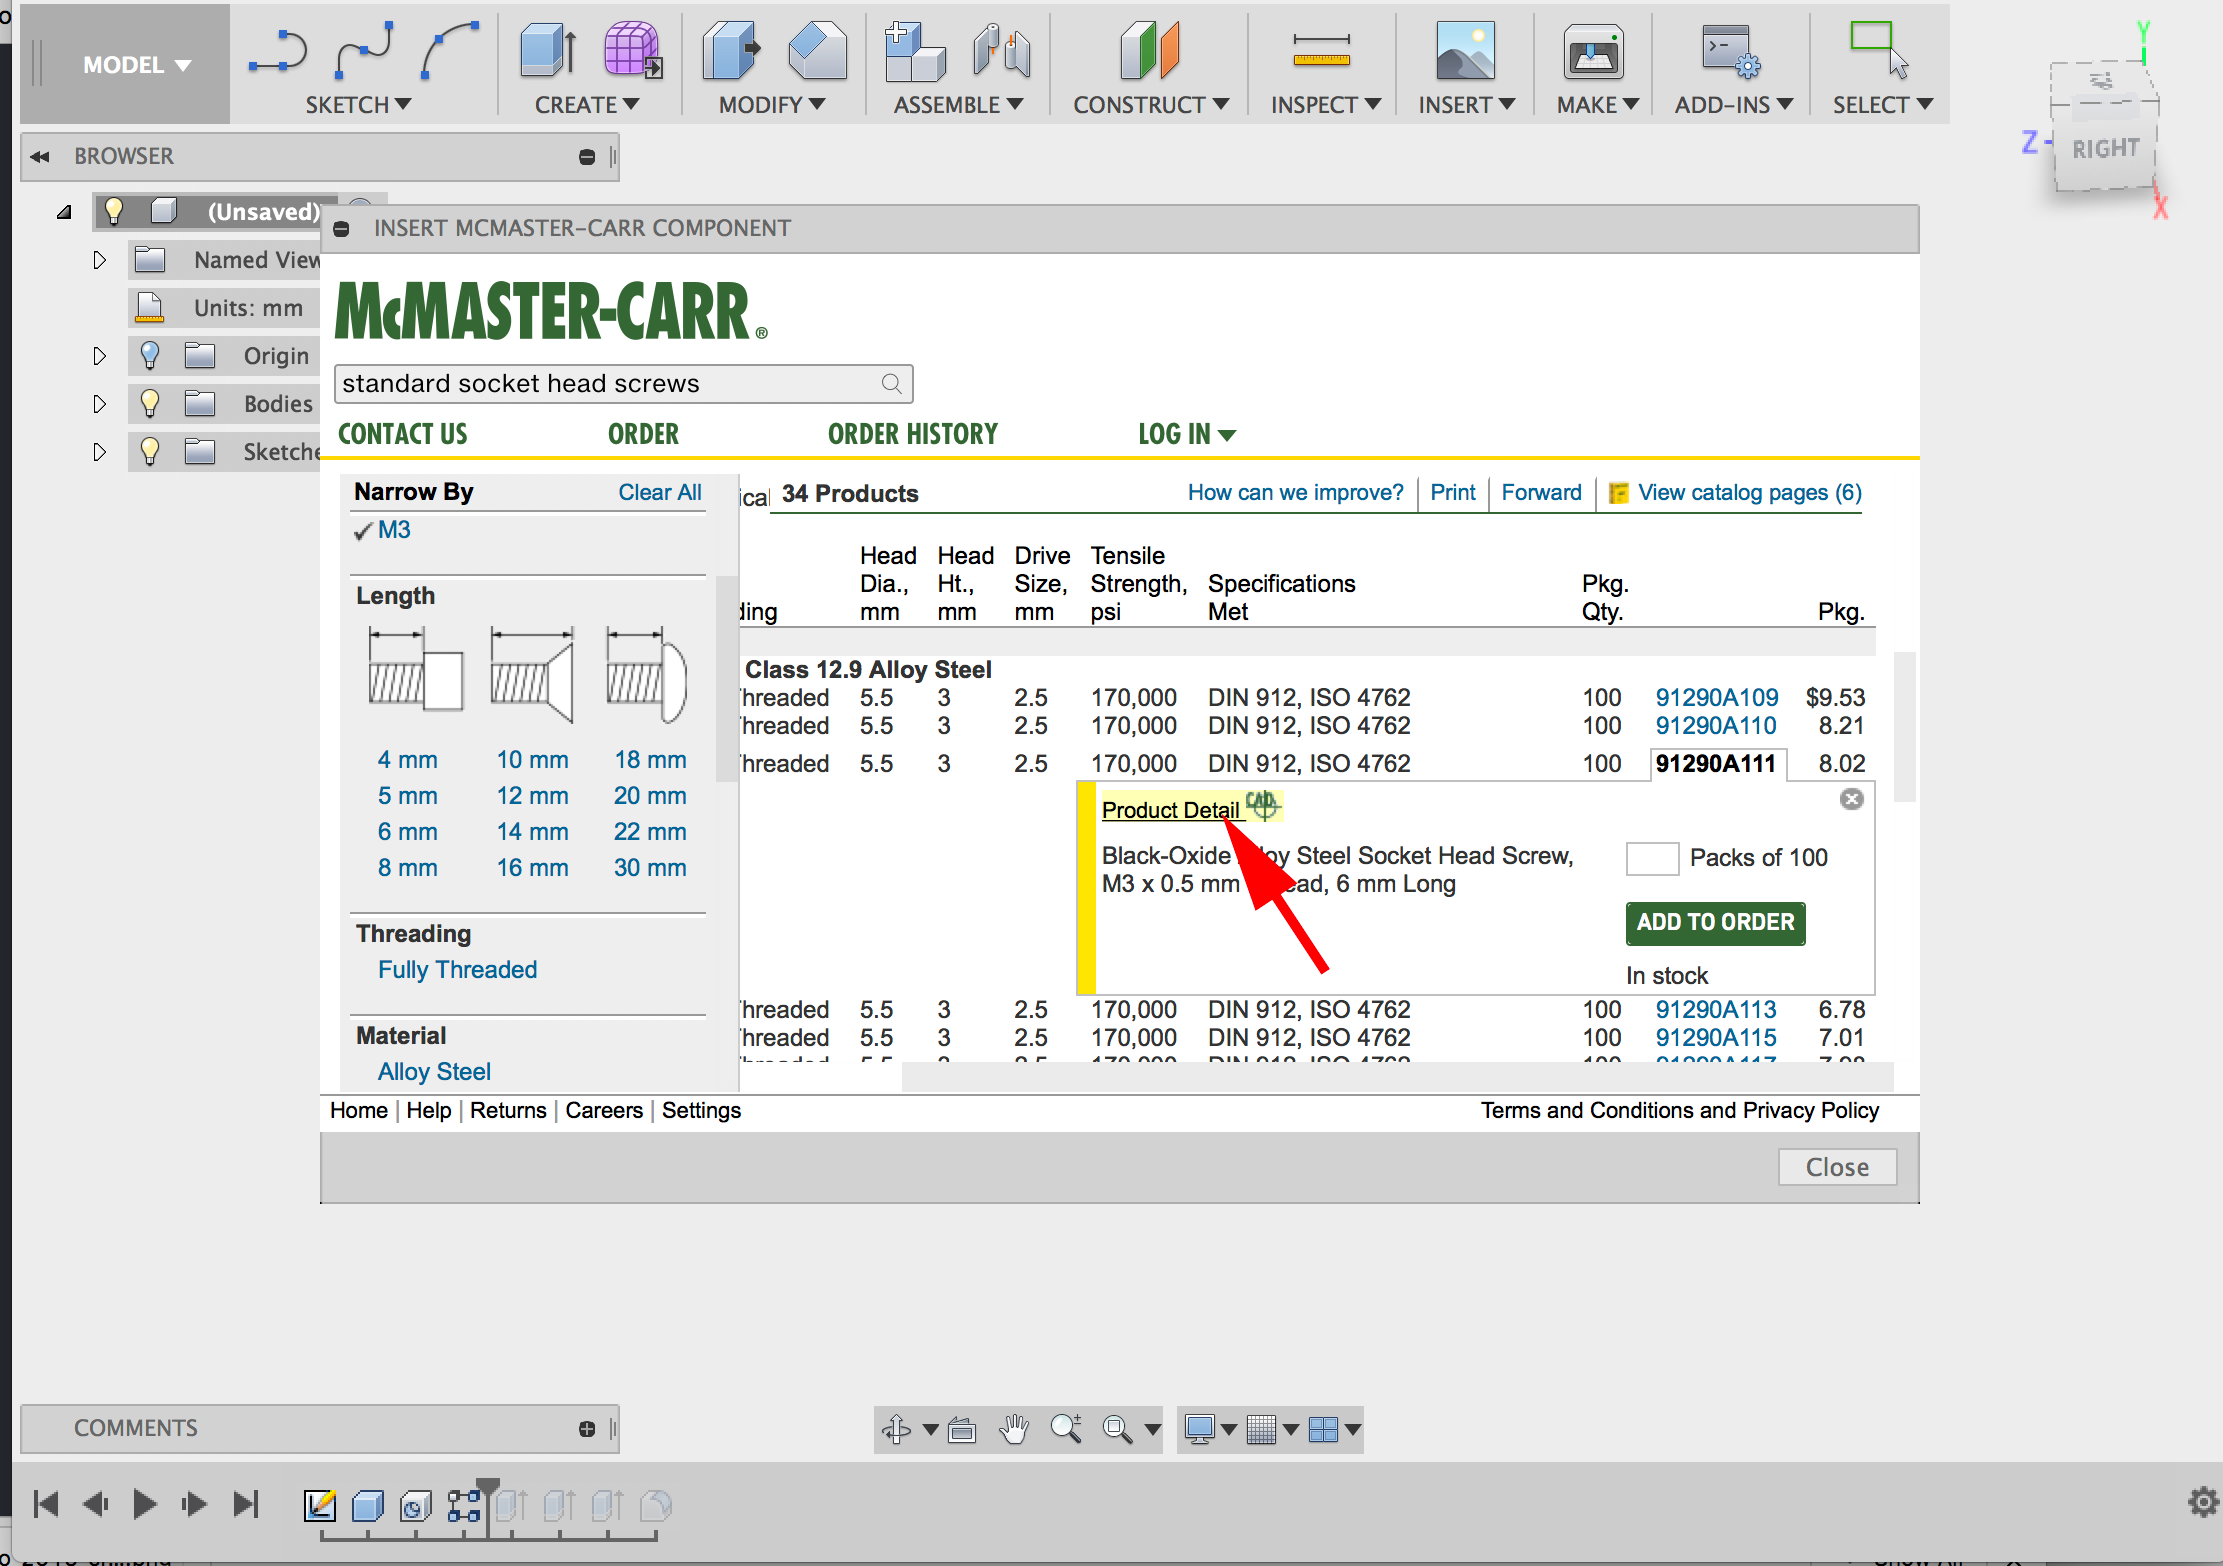Select the Line sketch tool icon
The width and height of the screenshot is (2223, 1566).
(277, 51)
